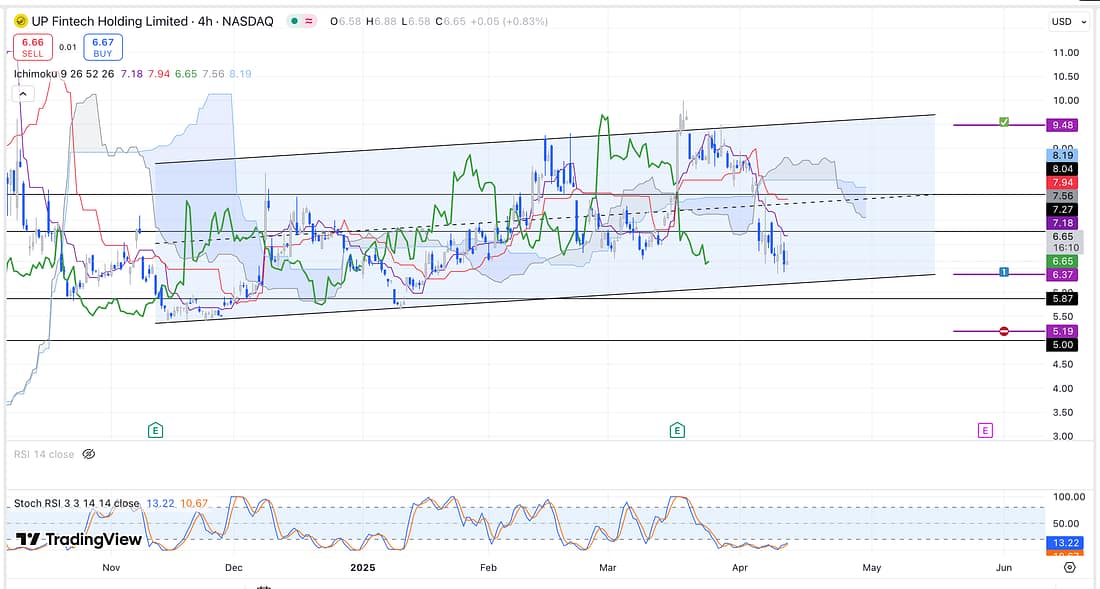Image resolution: width=1100 pixels, height=589 pixels.
Task: Click the UP Fintech yellow symbol logo
Action: pyautogui.click(x=19, y=21)
